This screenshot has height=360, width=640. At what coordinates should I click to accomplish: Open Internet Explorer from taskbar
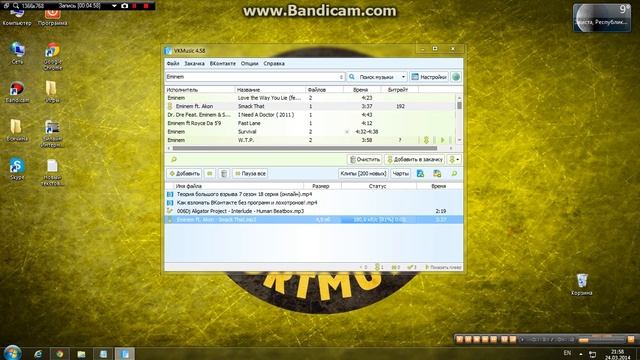click(x=38, y=354)
